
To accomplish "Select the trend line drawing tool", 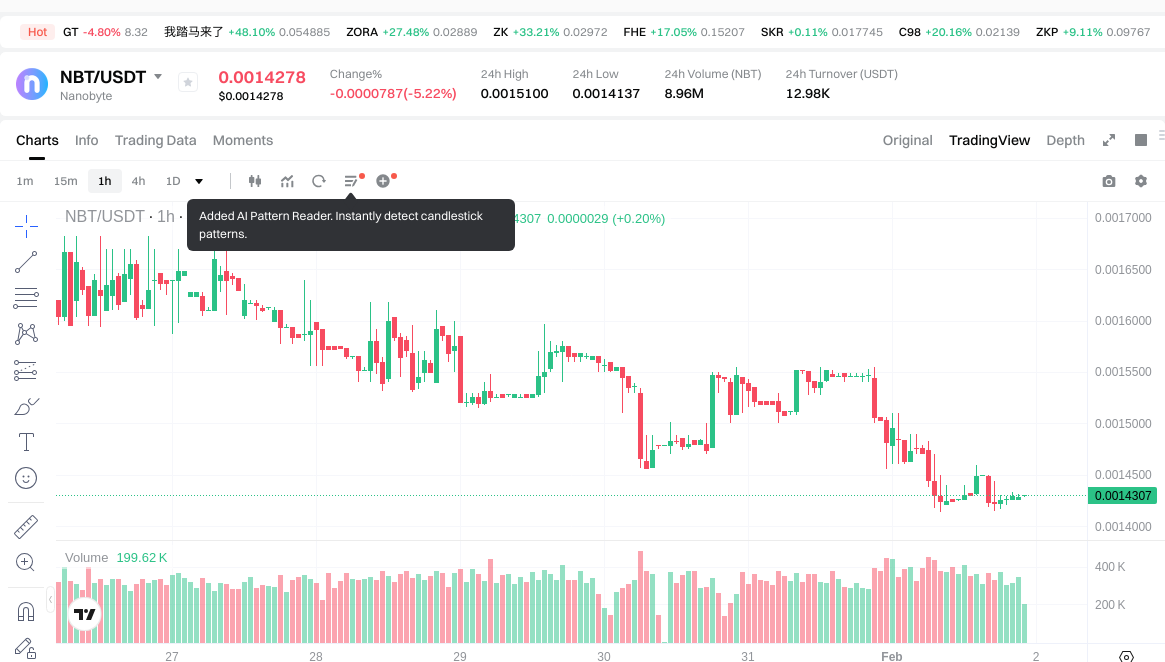I will (x=26, y=262).
